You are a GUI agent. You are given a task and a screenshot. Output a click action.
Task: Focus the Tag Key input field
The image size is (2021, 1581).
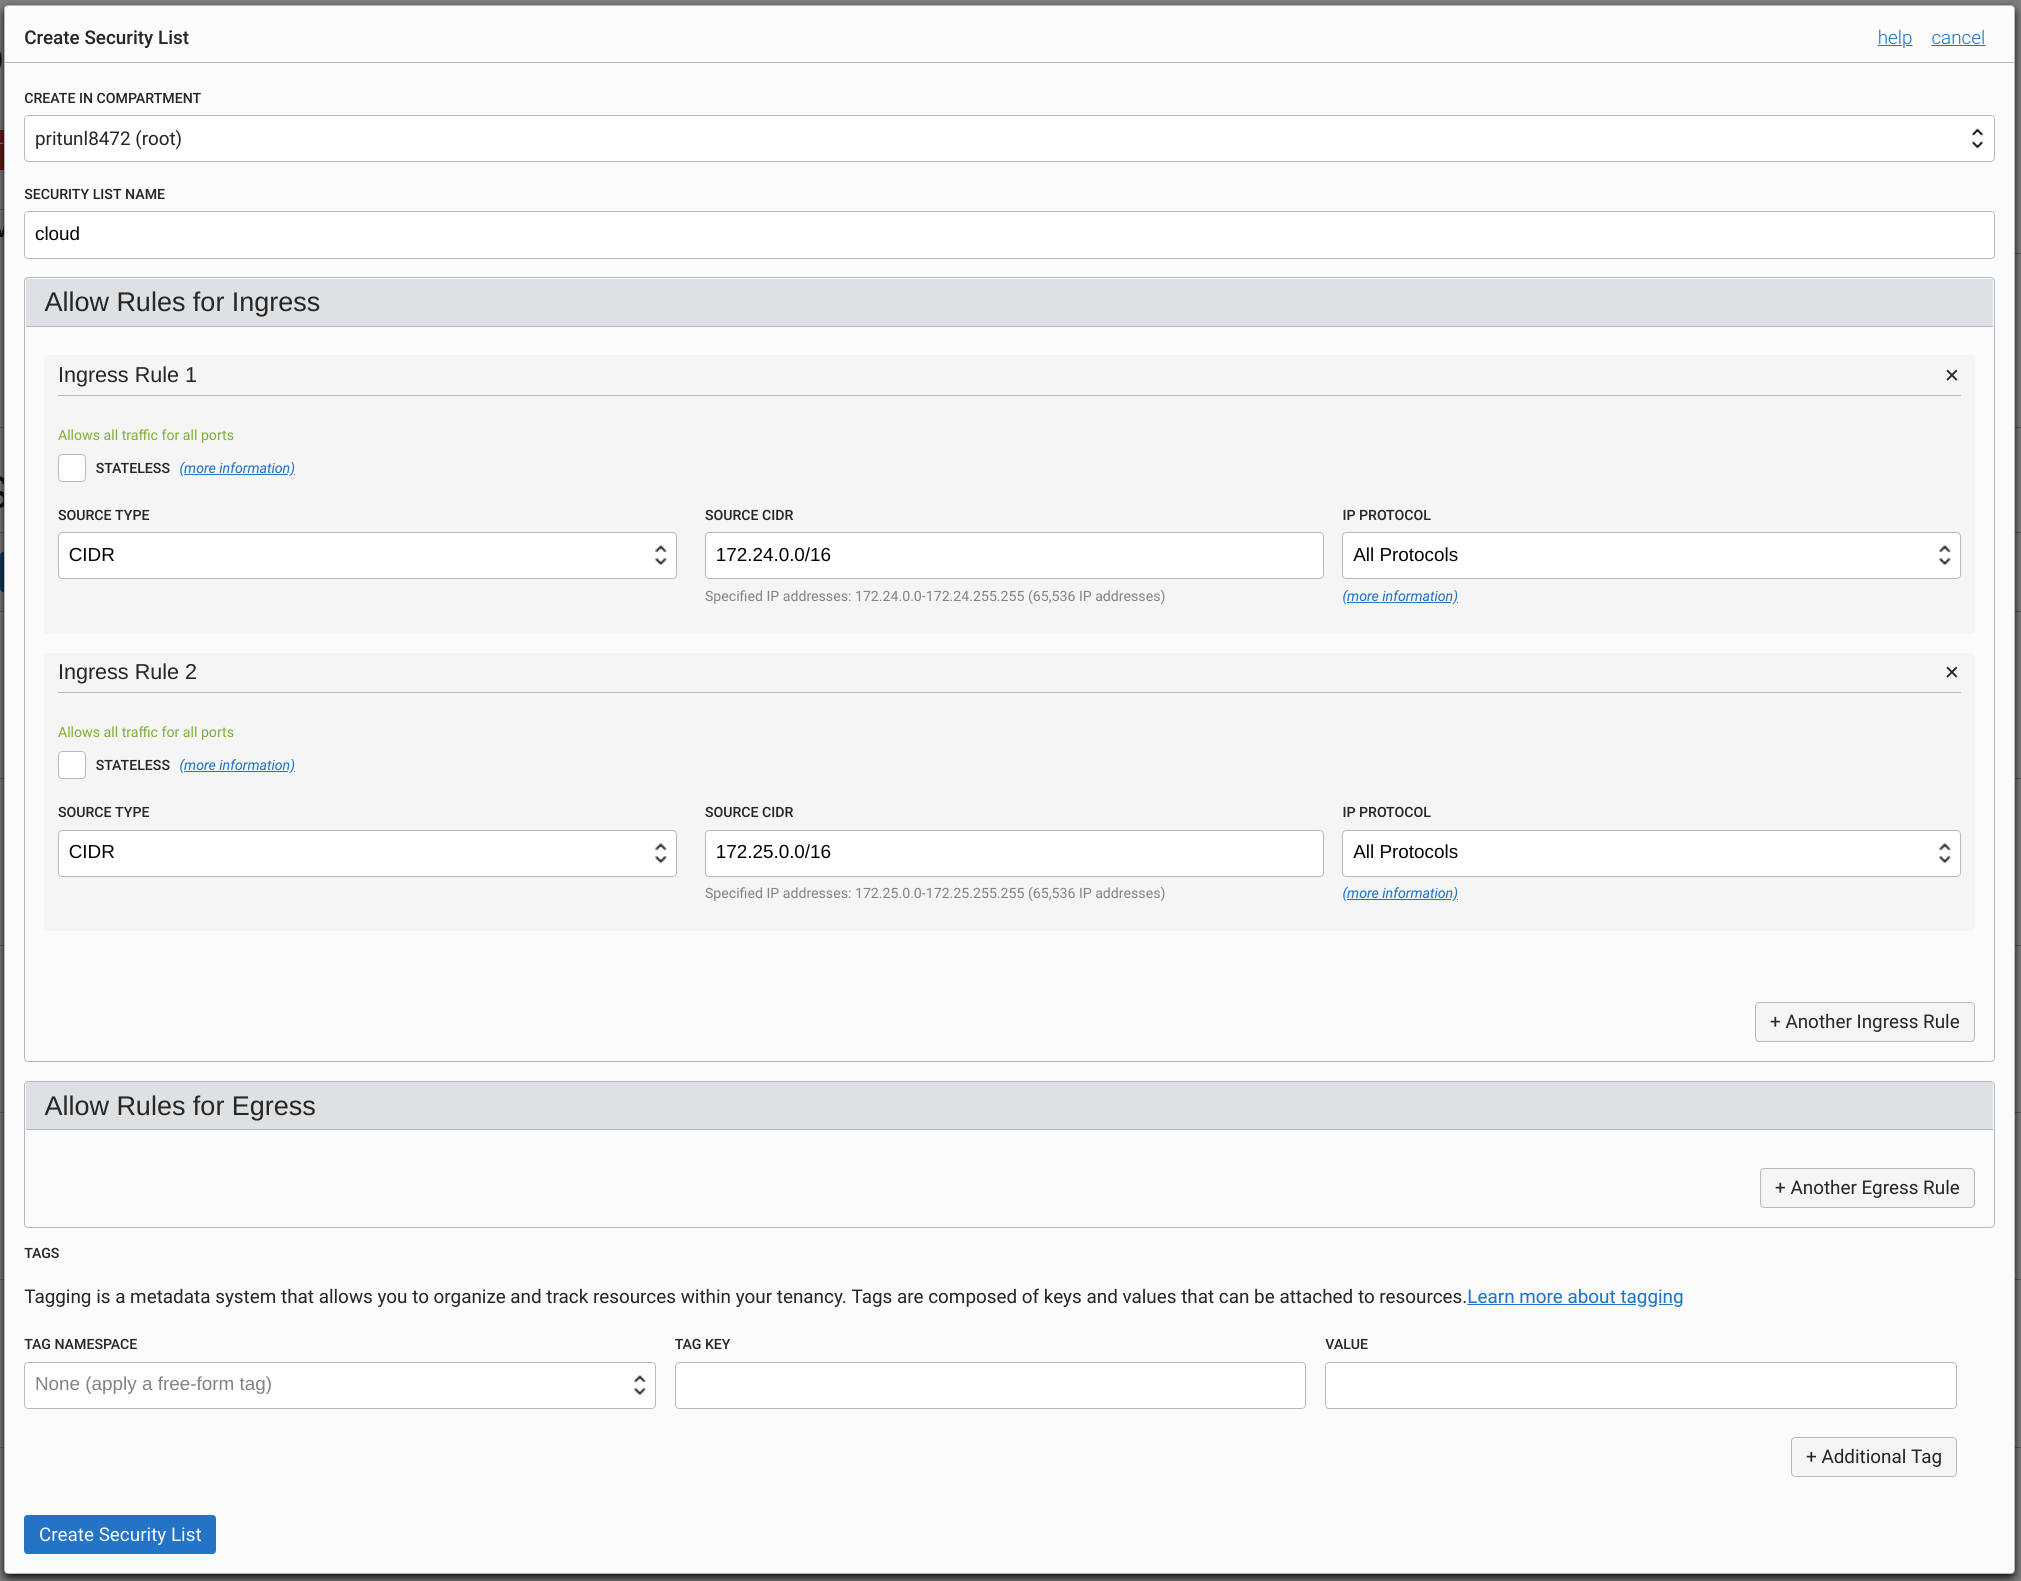(990, 1385)
